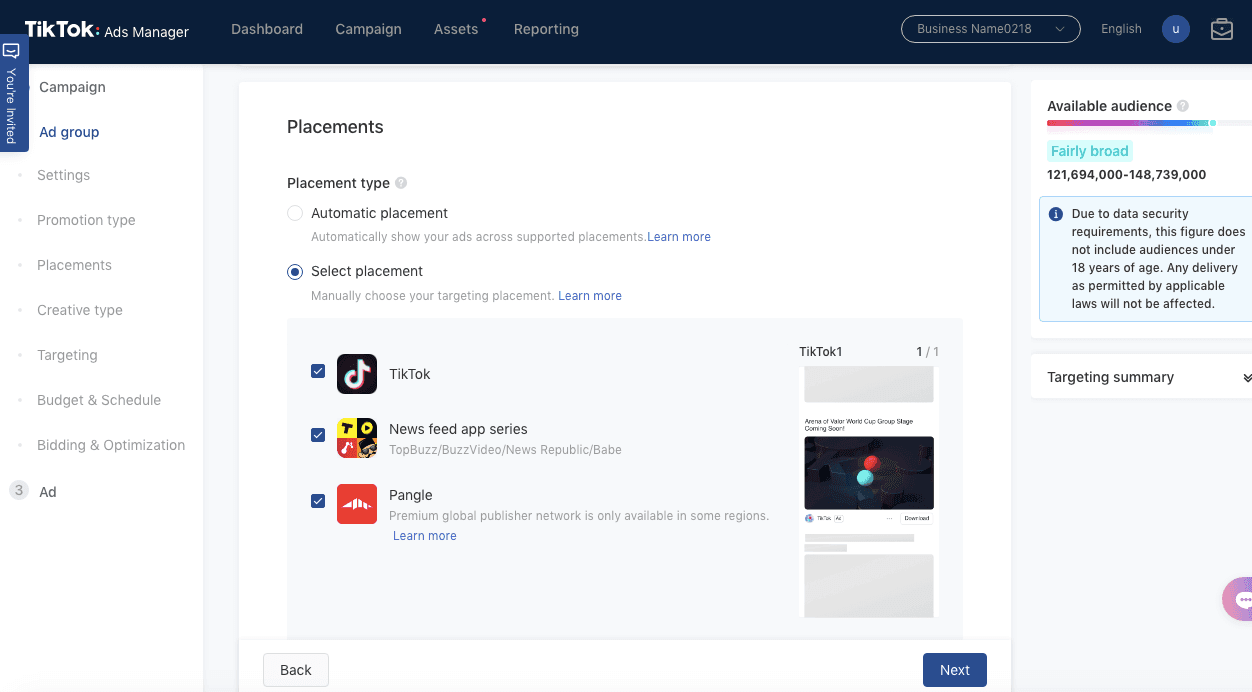This screenshot has width=1252, height=692.
Task: Open the Campaign top menu
Action: click(x=368, y=29)
